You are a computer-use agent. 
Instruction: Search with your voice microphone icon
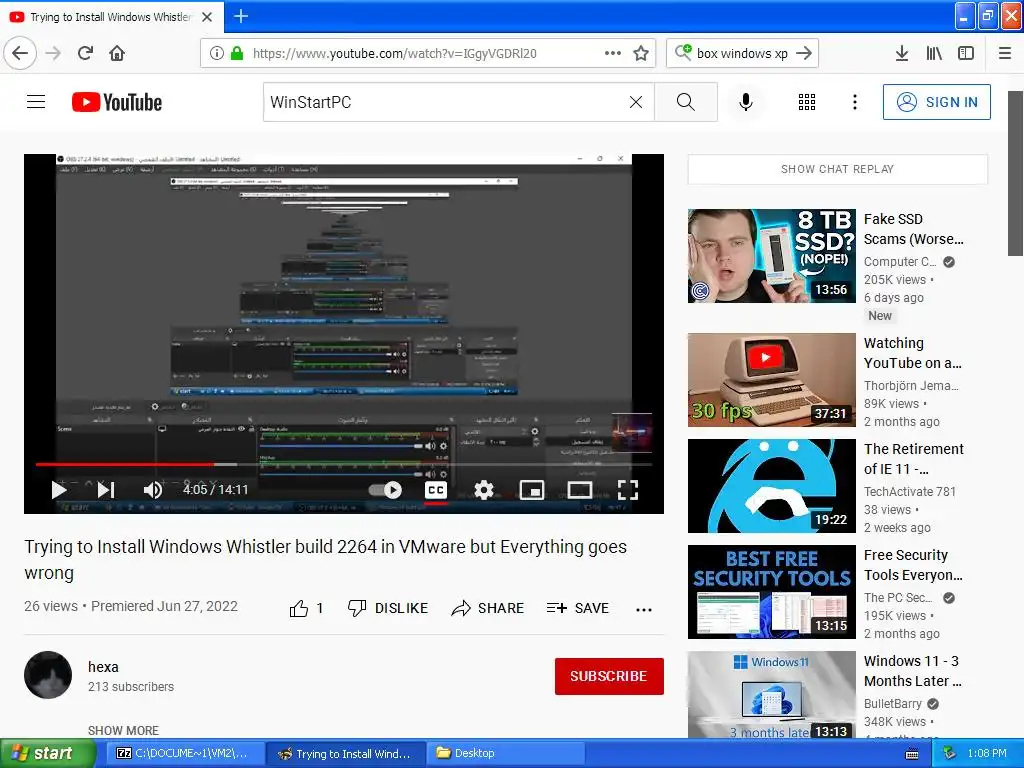[x=746, y=102]
